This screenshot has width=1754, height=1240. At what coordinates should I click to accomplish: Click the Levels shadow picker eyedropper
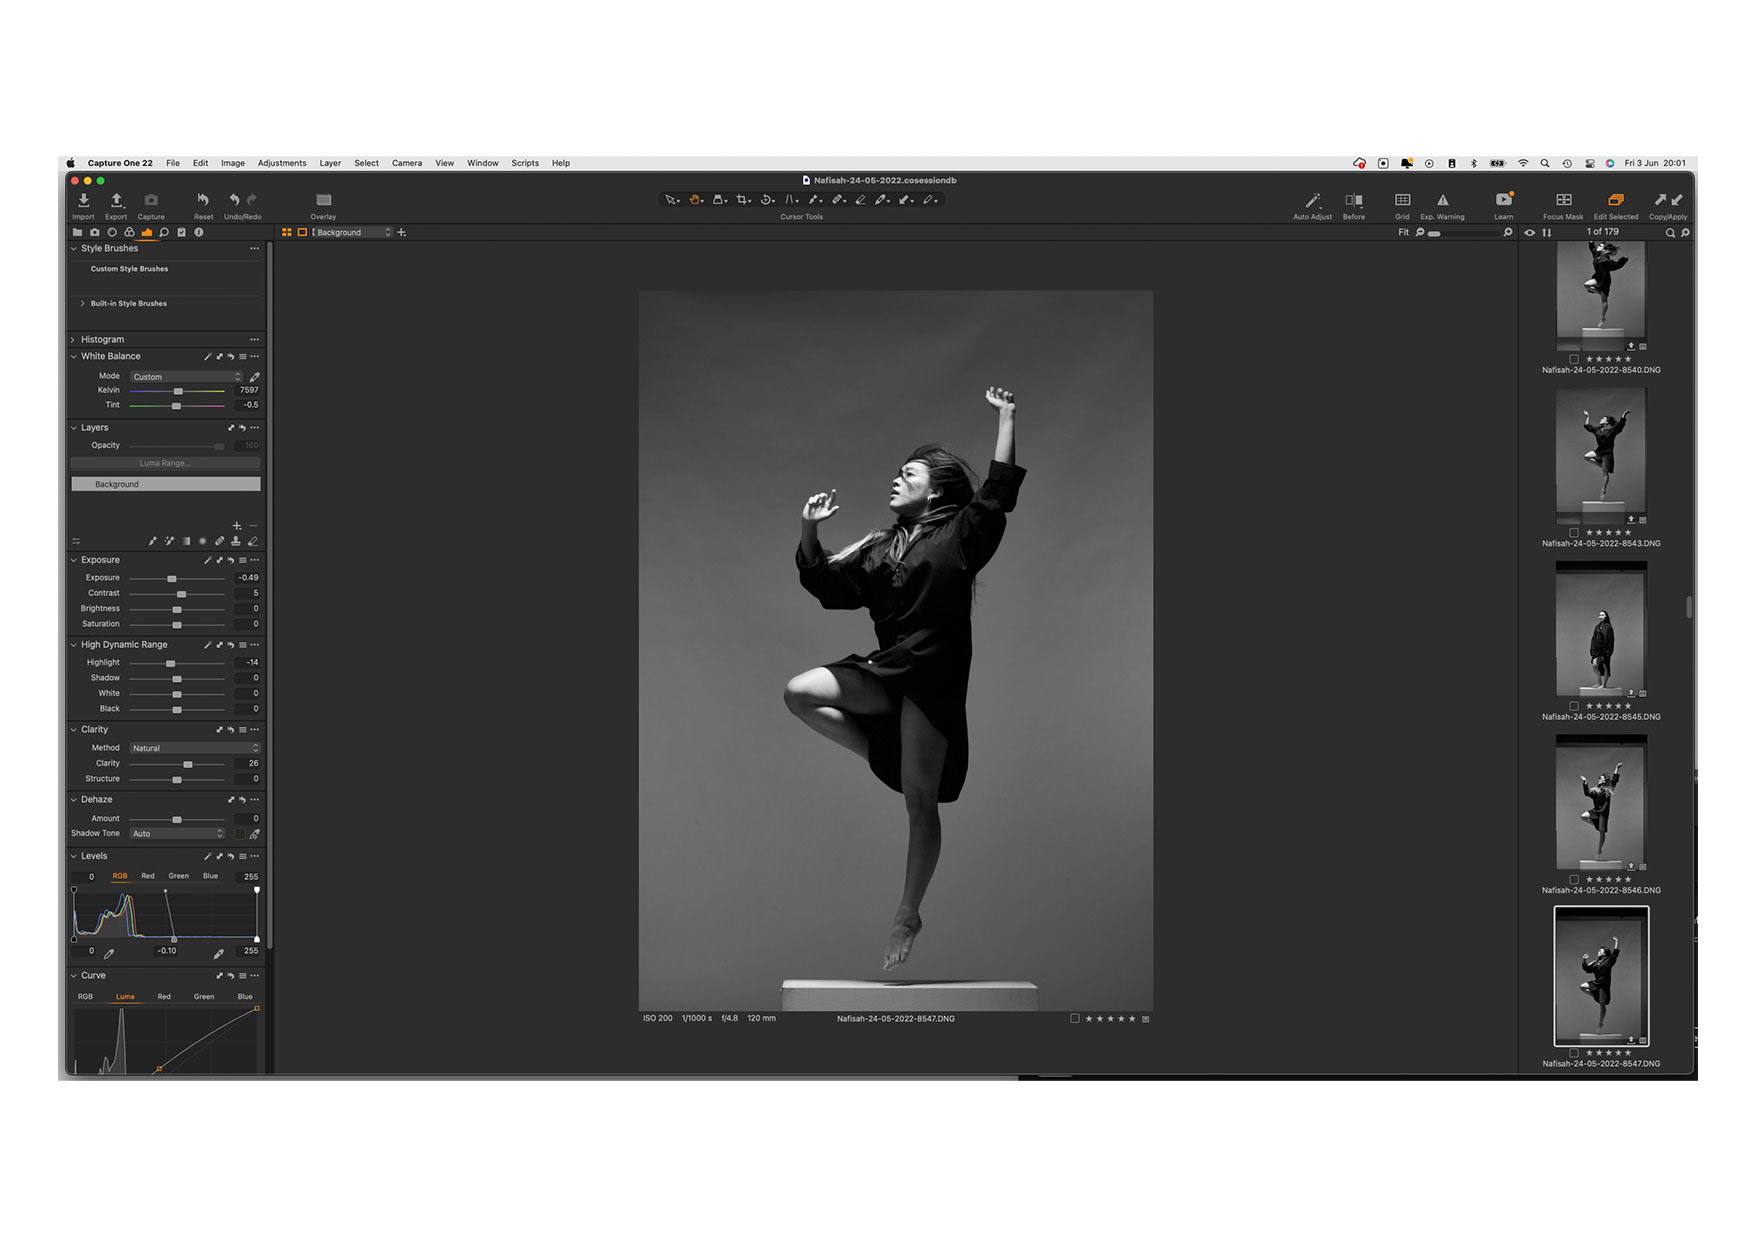(x=109, y=953)
